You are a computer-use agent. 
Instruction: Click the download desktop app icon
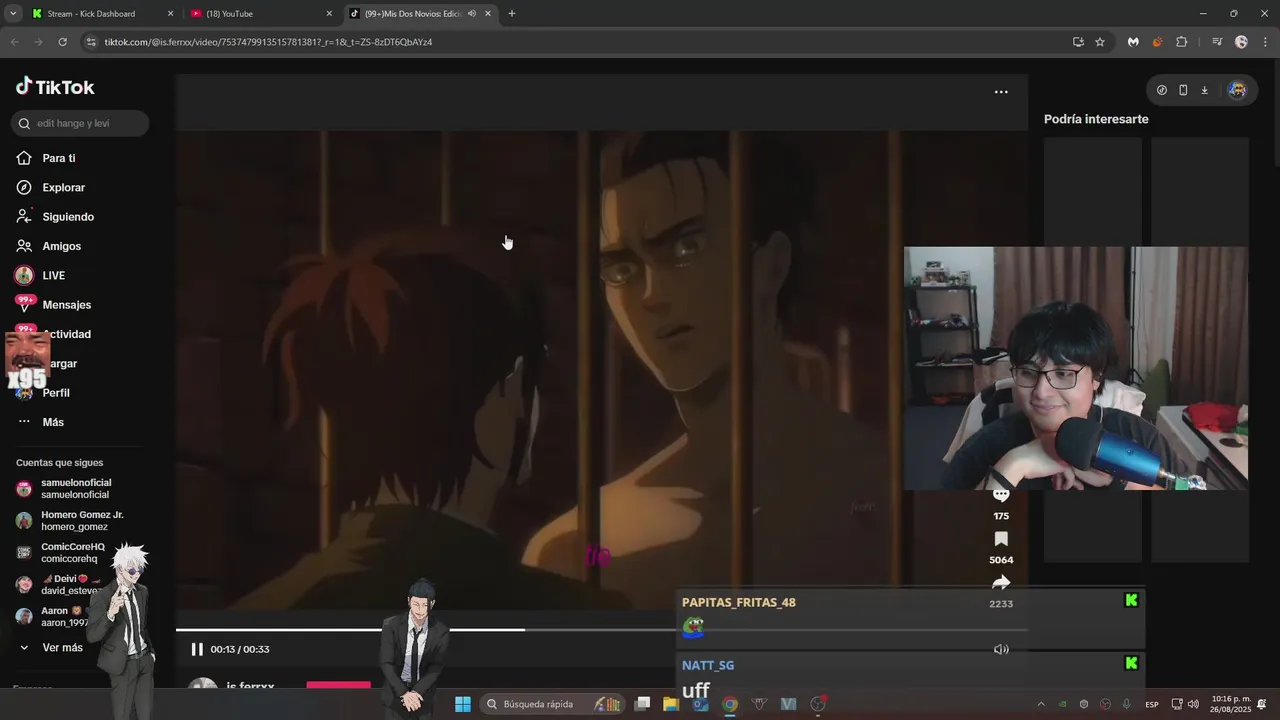1204,90
